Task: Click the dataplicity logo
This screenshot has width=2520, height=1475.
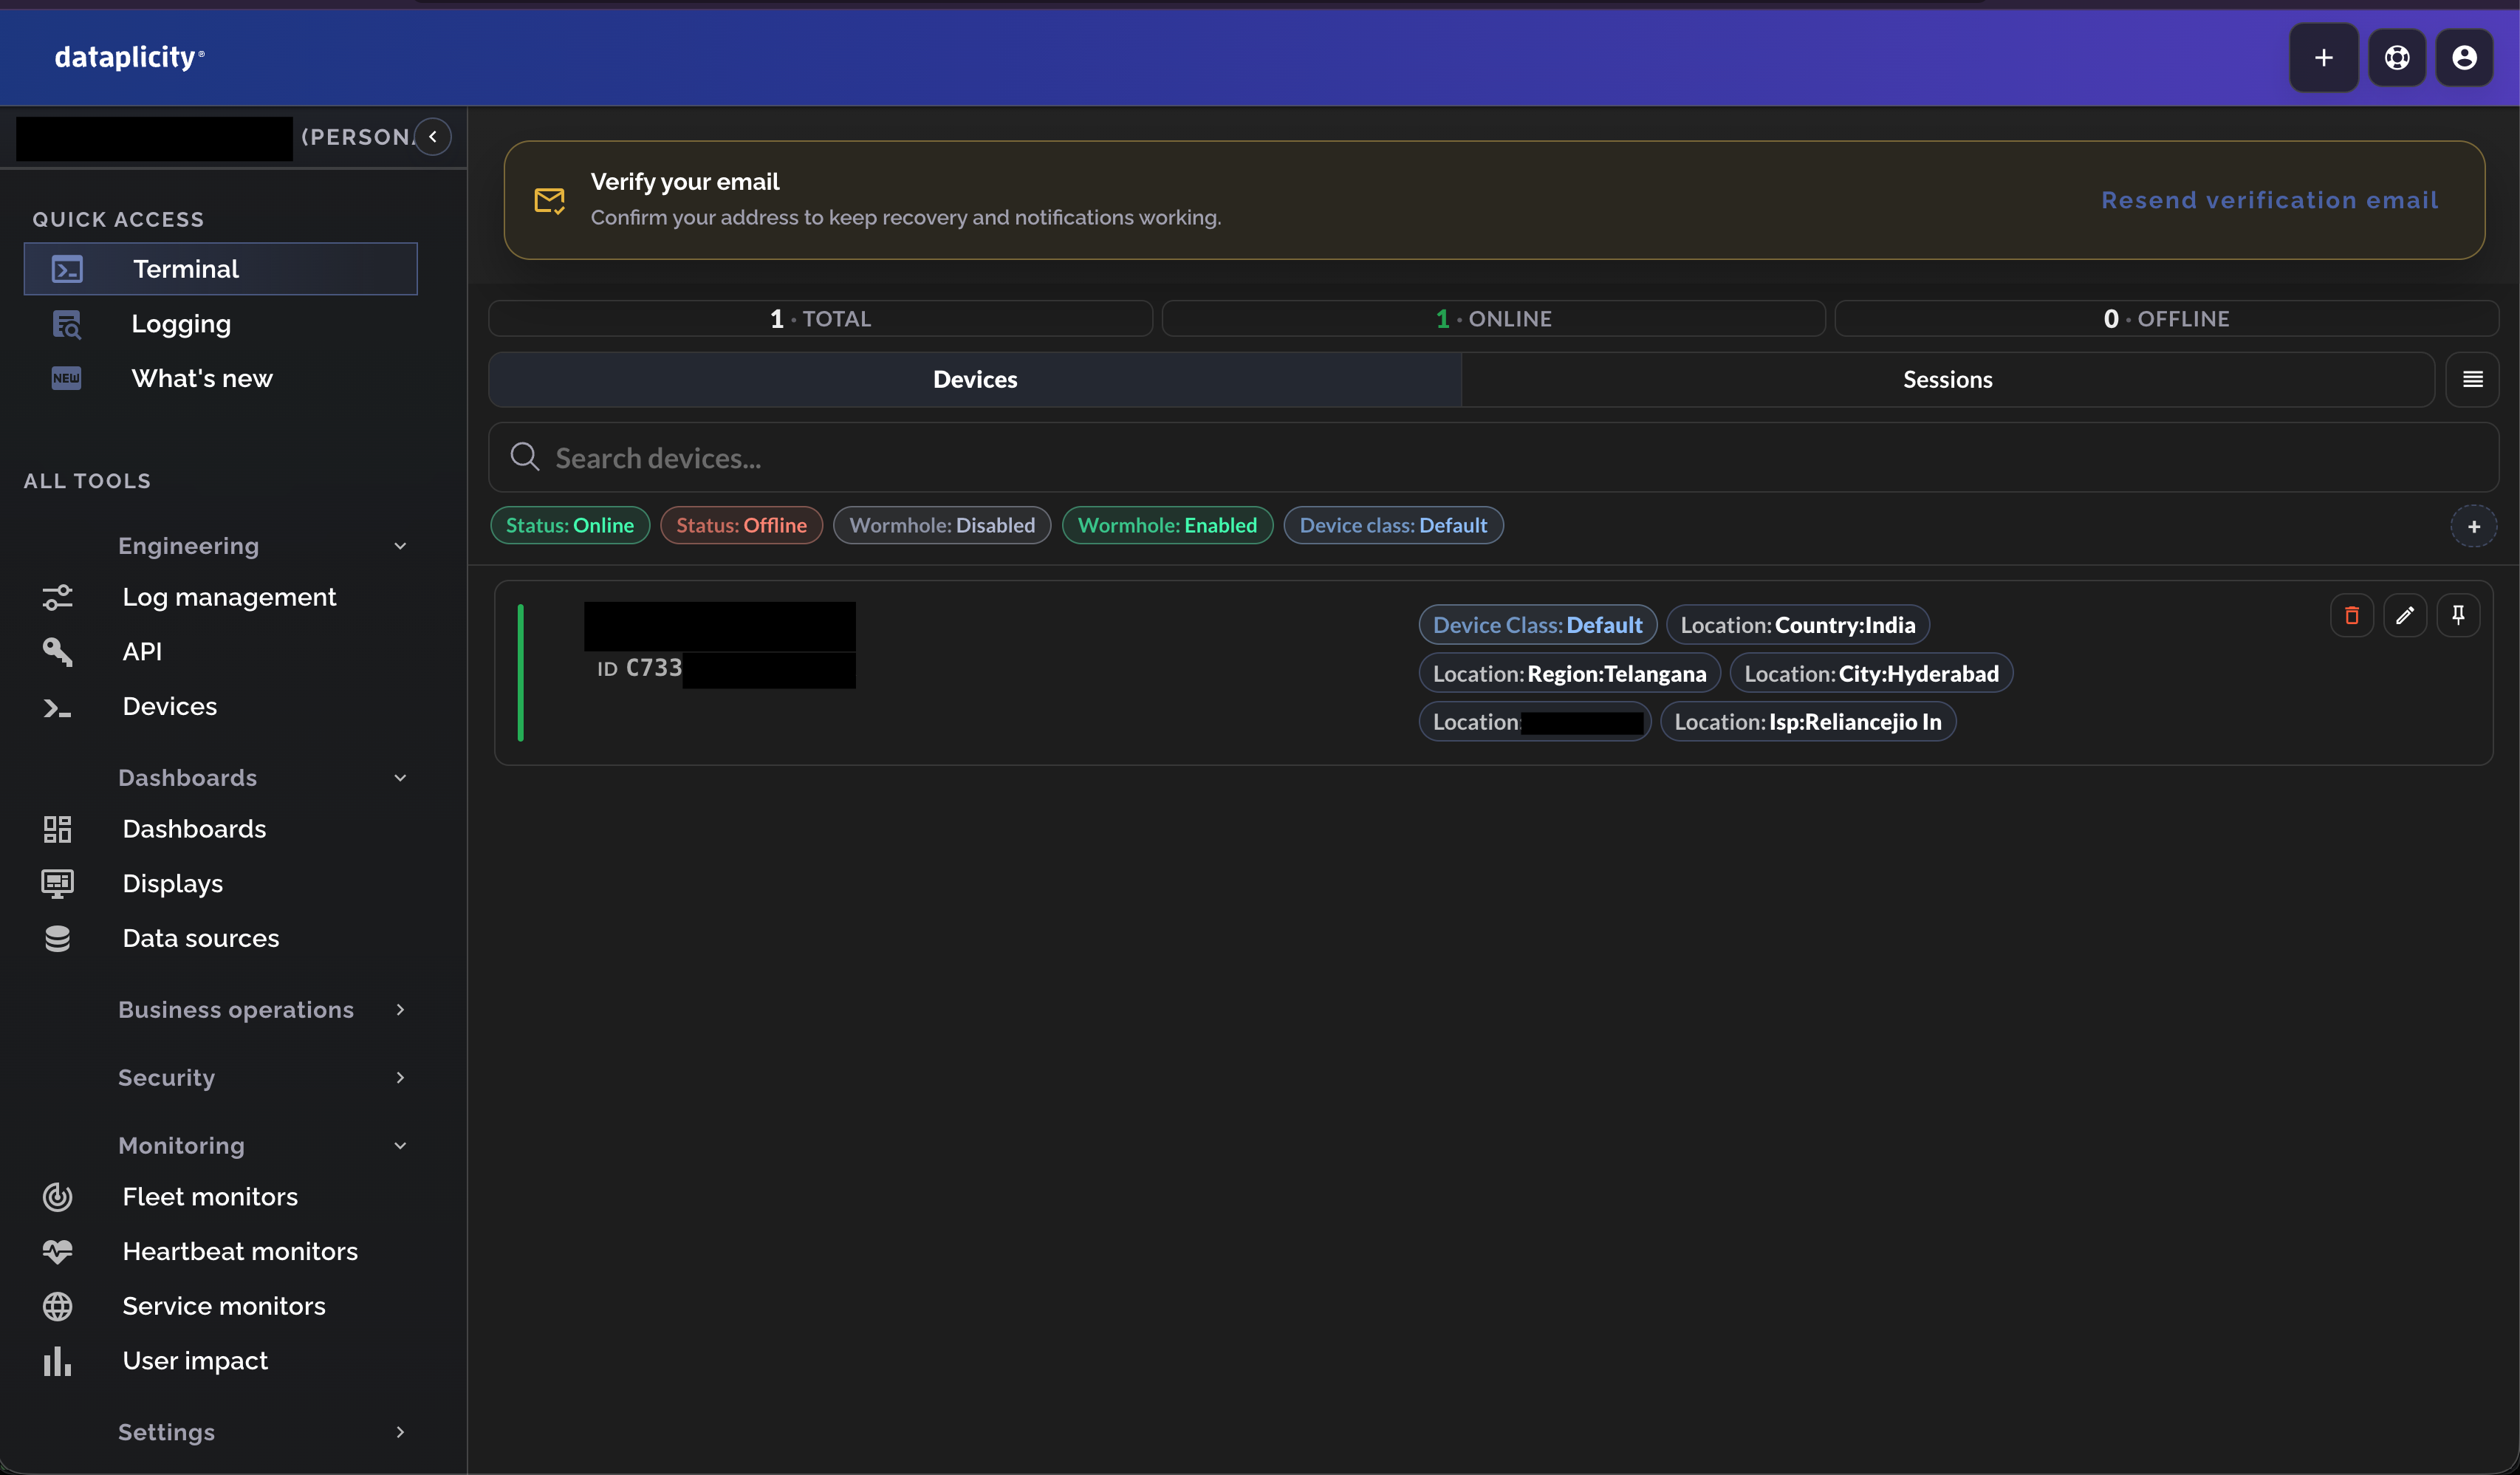Action: point(129,58)
